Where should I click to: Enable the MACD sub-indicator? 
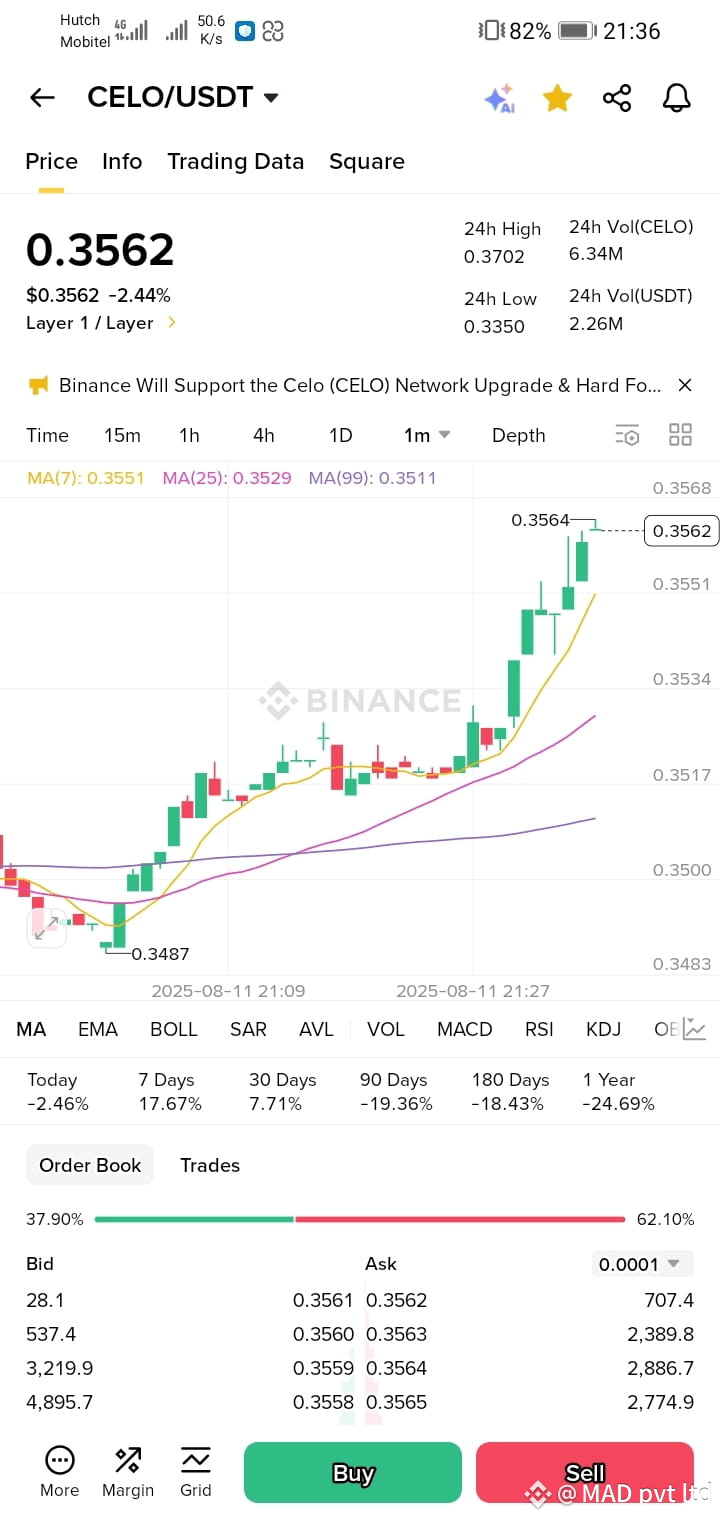point(465,1029)
